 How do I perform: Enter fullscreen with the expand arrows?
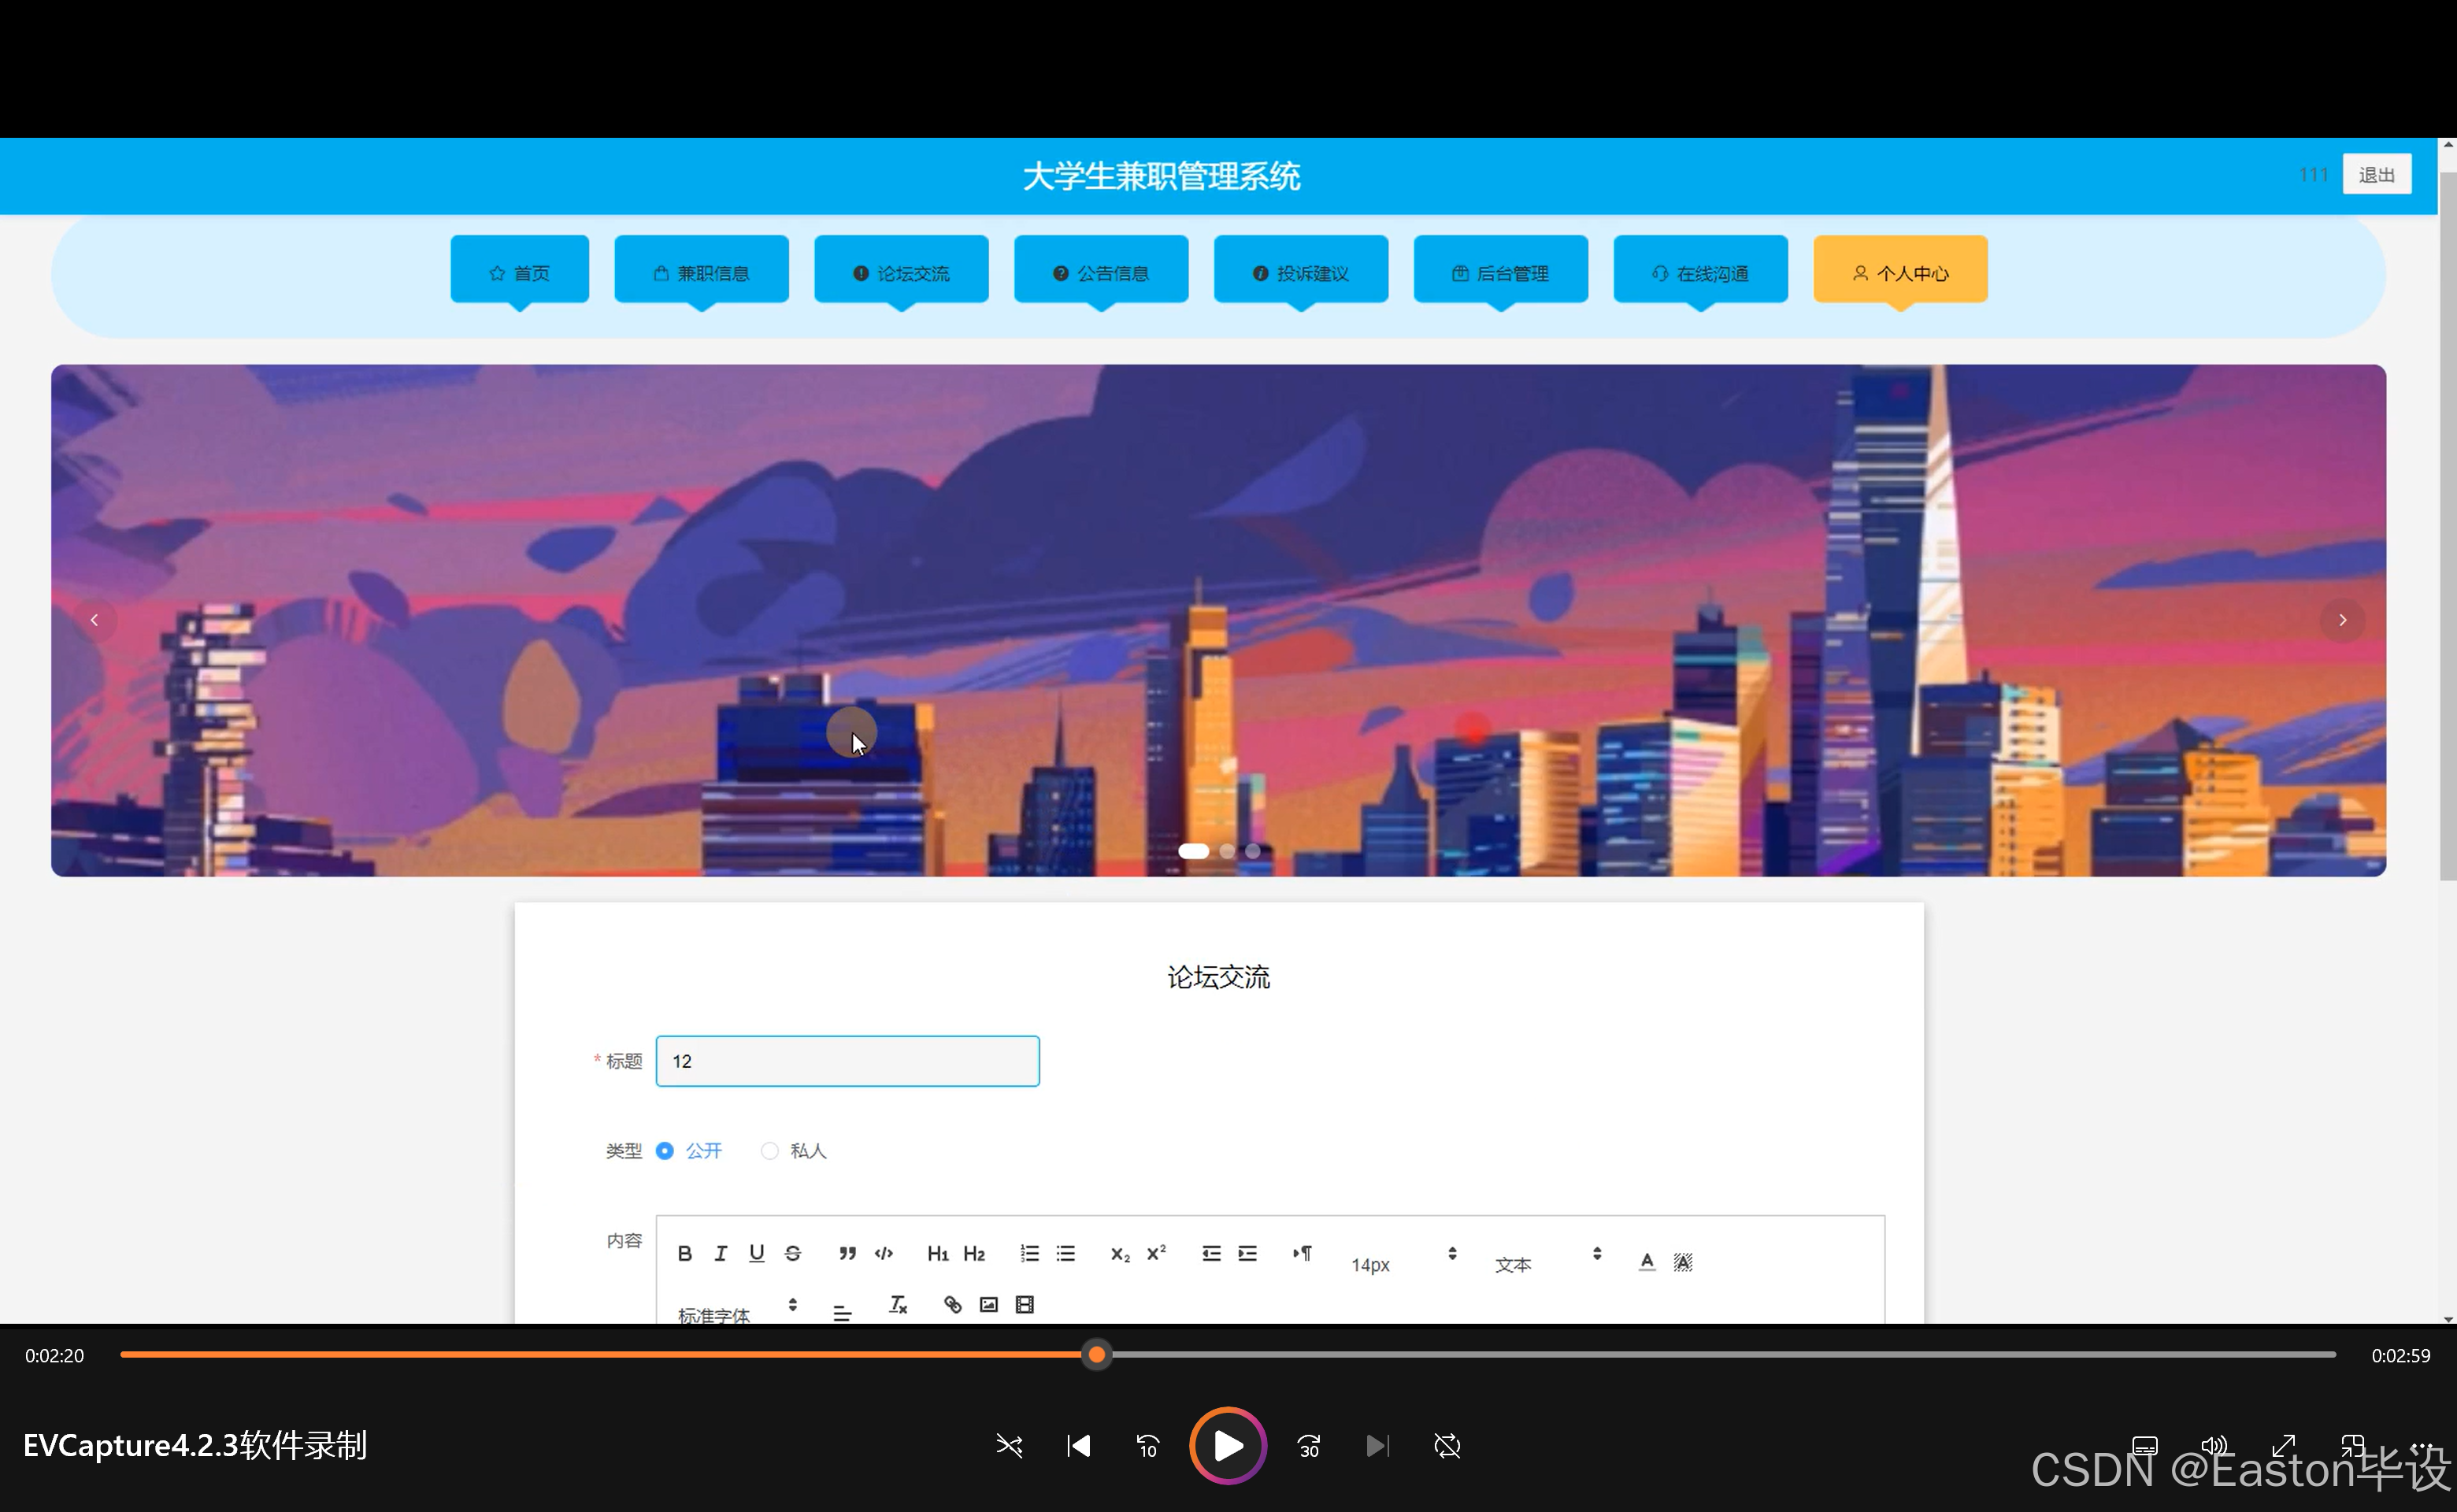pos(2284,1445)
